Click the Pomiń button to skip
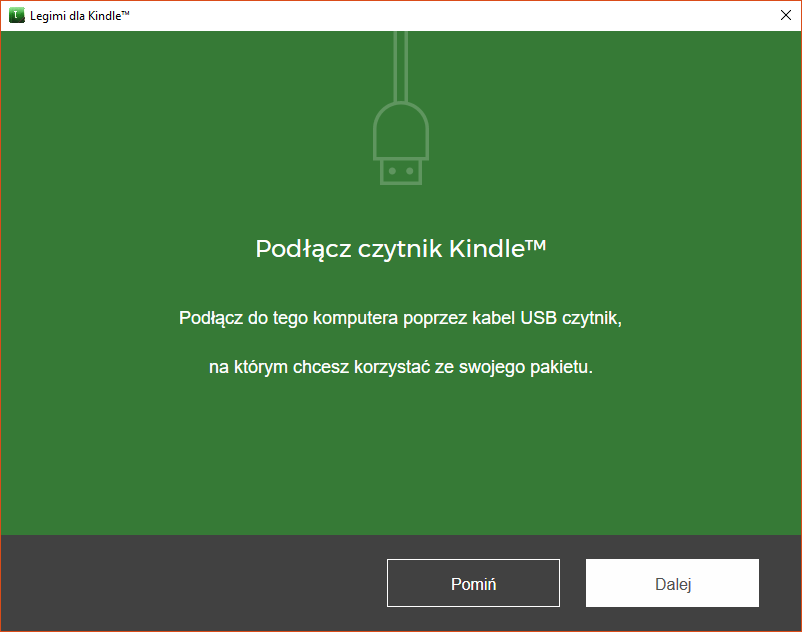802x632 pixels. click(473, 583)
